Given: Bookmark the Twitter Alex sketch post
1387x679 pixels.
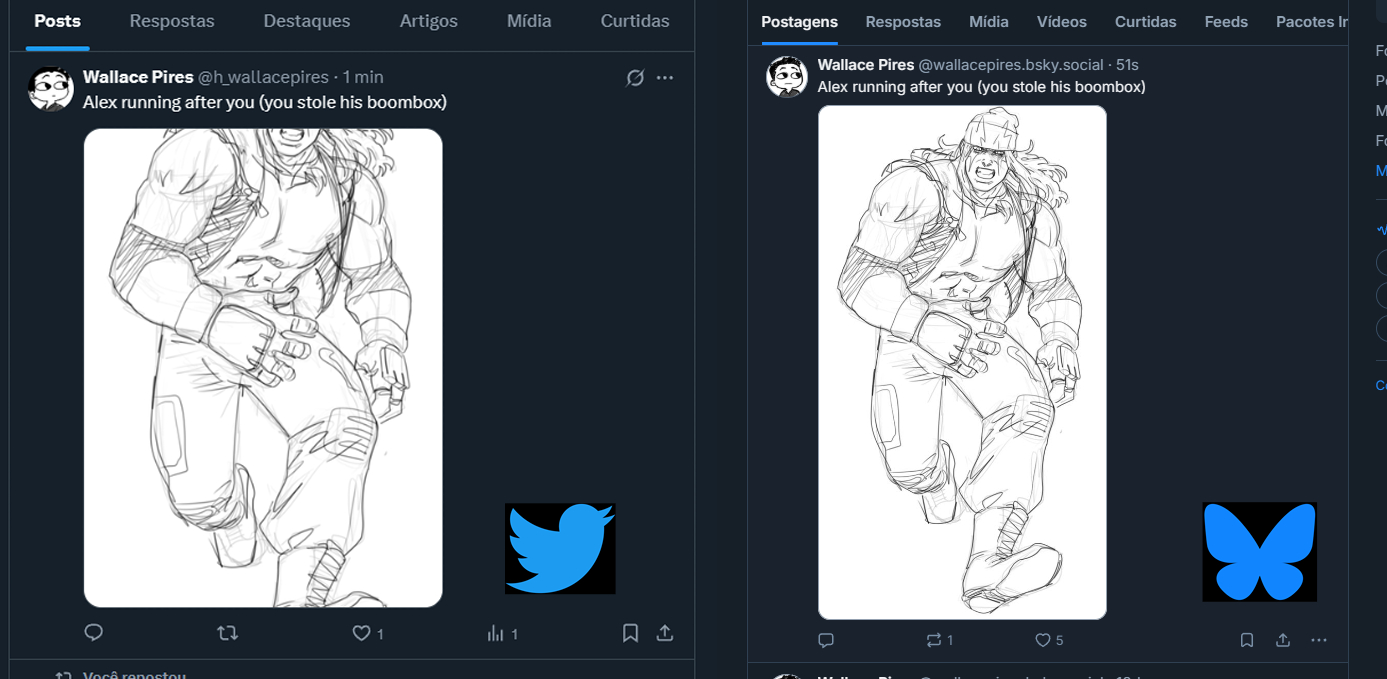Looking at the screenshot, I should coord(630,632).
